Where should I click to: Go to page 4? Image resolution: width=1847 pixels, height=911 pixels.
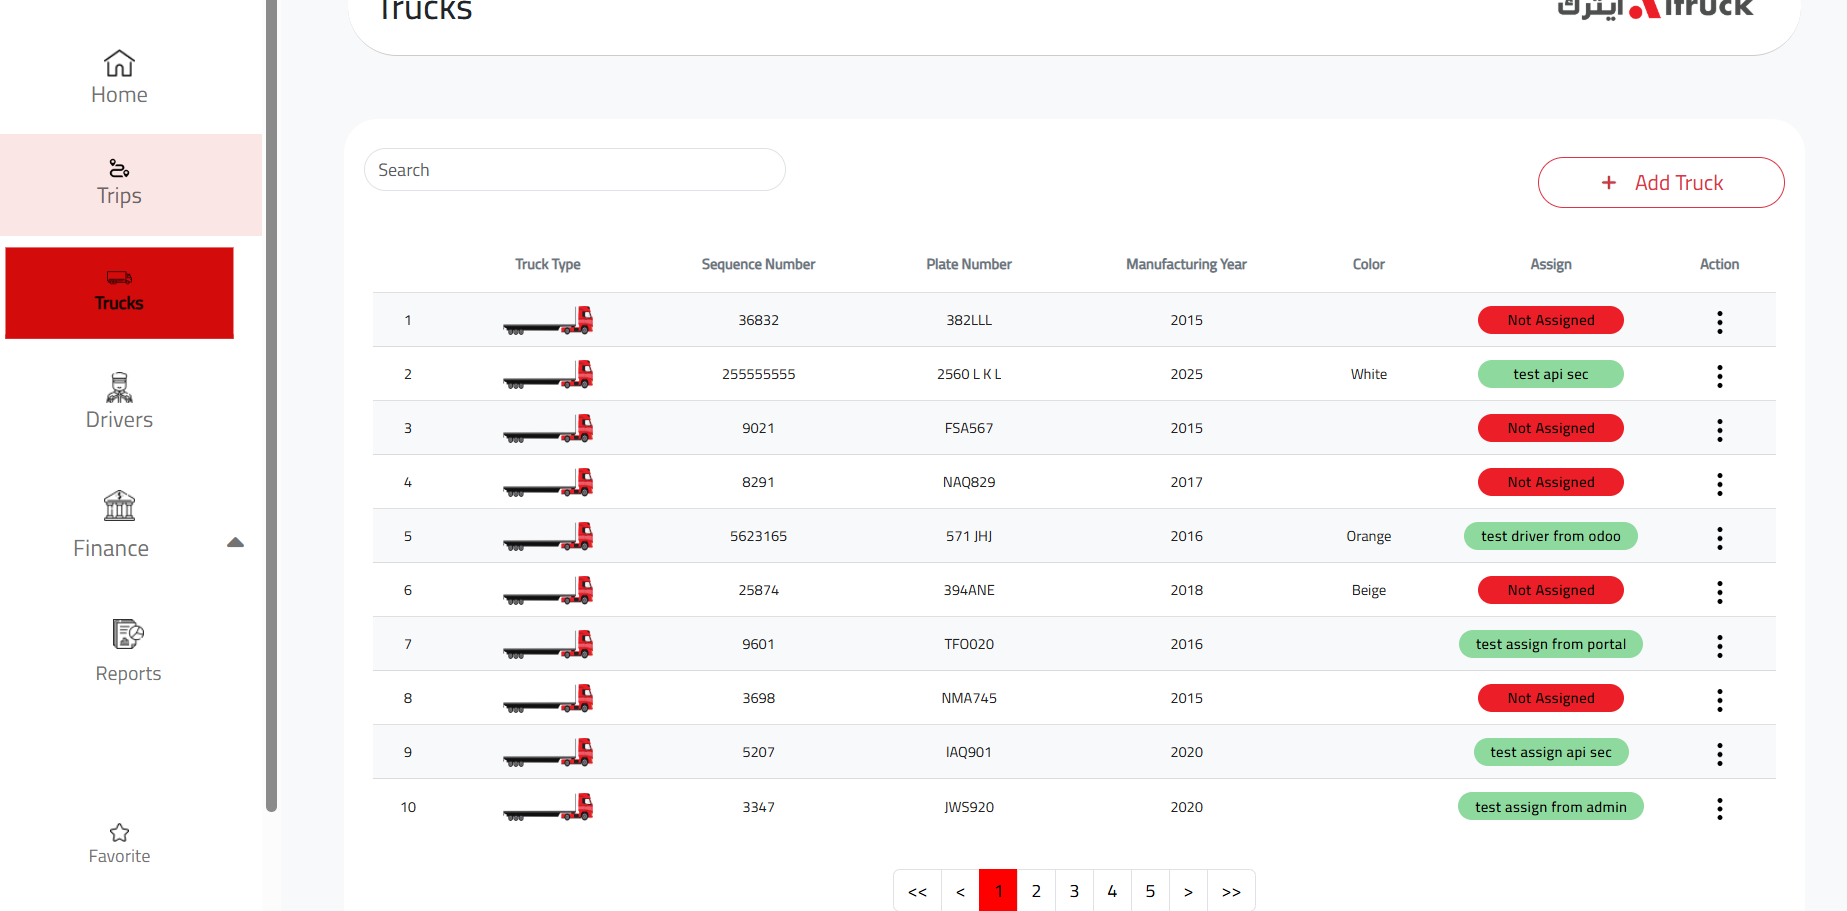(x=1112, y=890)
